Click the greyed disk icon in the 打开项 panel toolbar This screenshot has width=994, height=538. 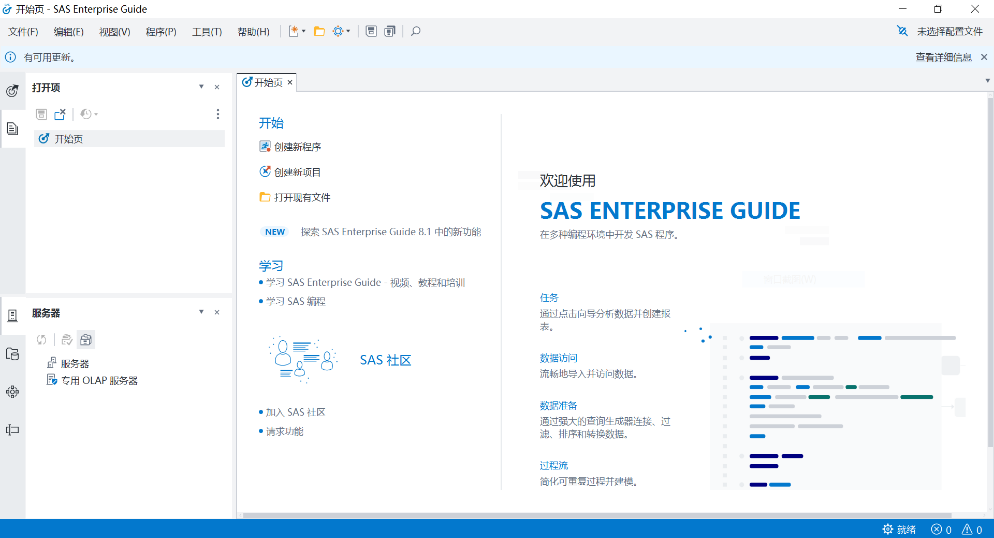point(41,114)
